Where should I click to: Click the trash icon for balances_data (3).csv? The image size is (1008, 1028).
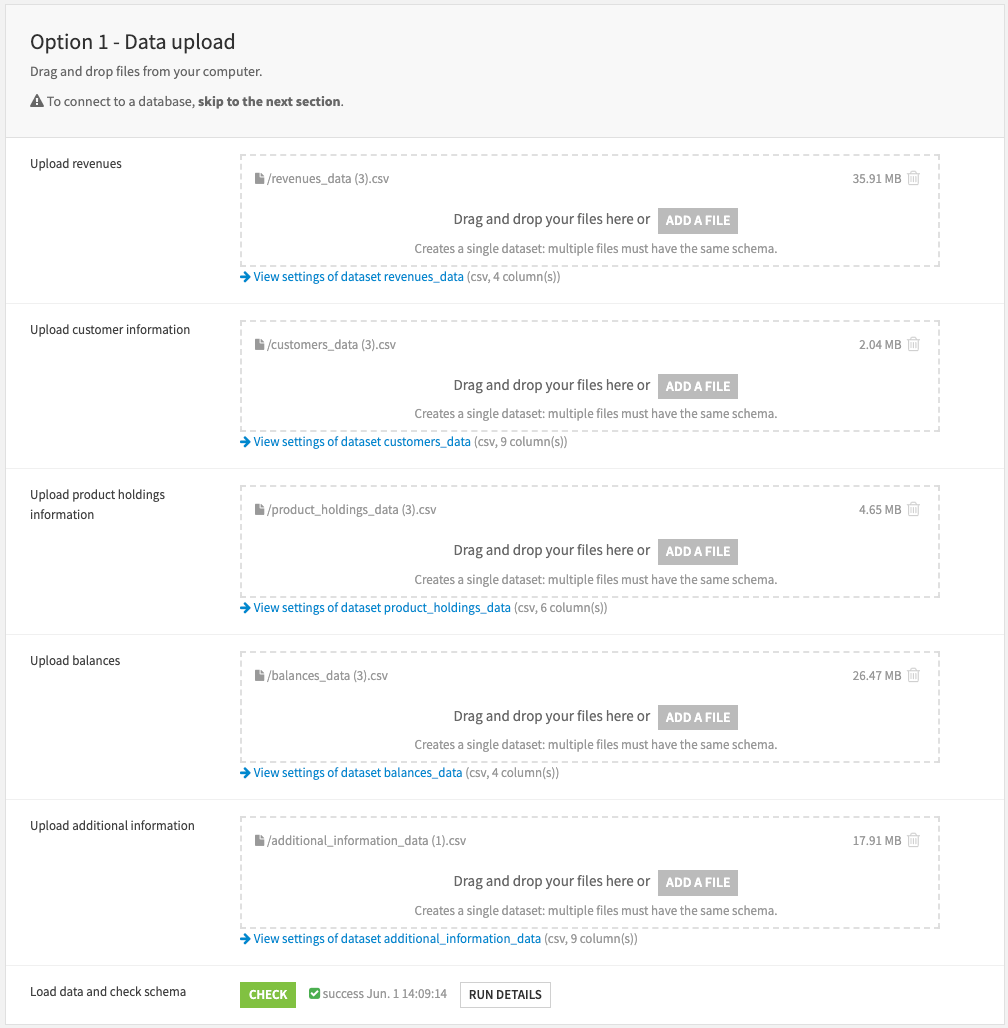click(x=913, y=675)
